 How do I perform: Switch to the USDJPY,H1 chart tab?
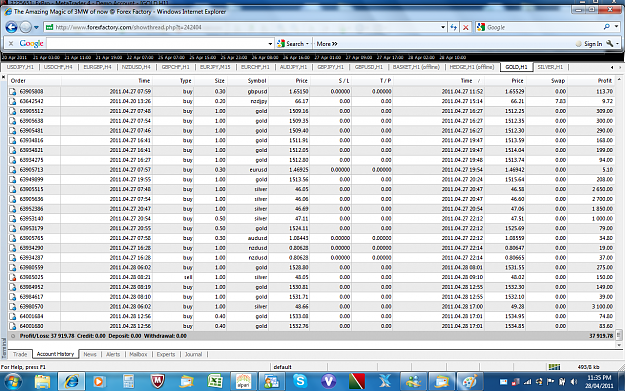point(20,67)
